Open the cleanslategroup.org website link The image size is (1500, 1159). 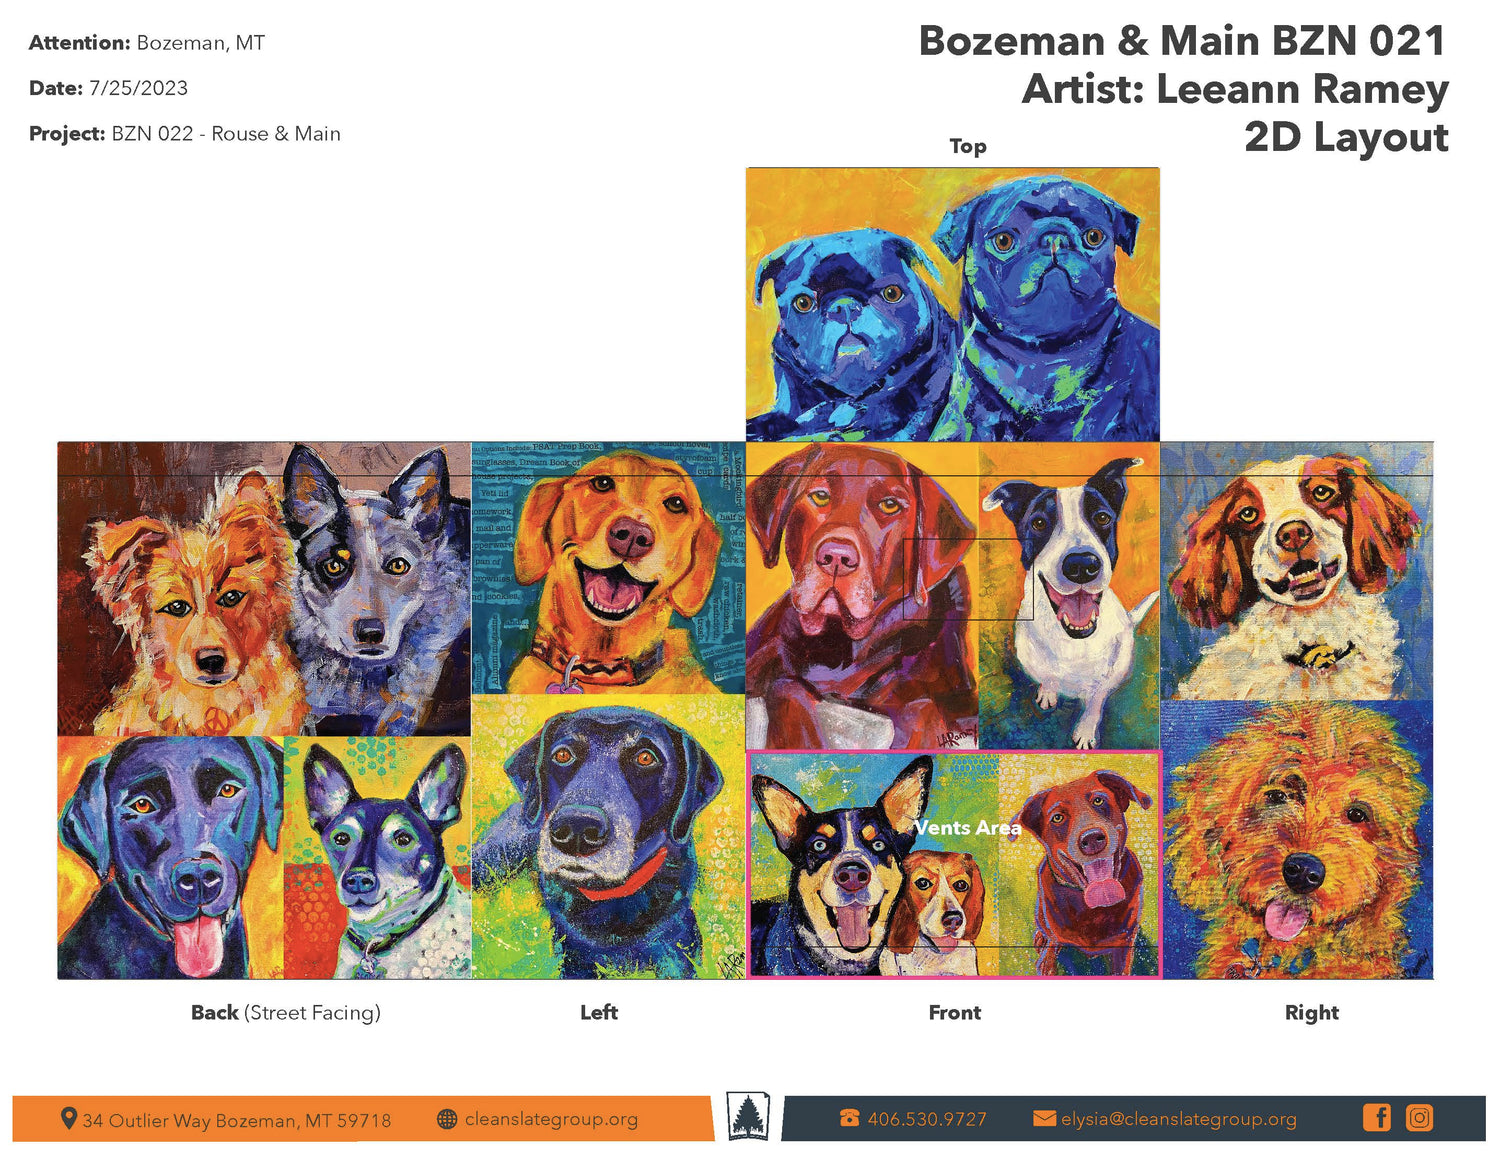point(551,1119)
